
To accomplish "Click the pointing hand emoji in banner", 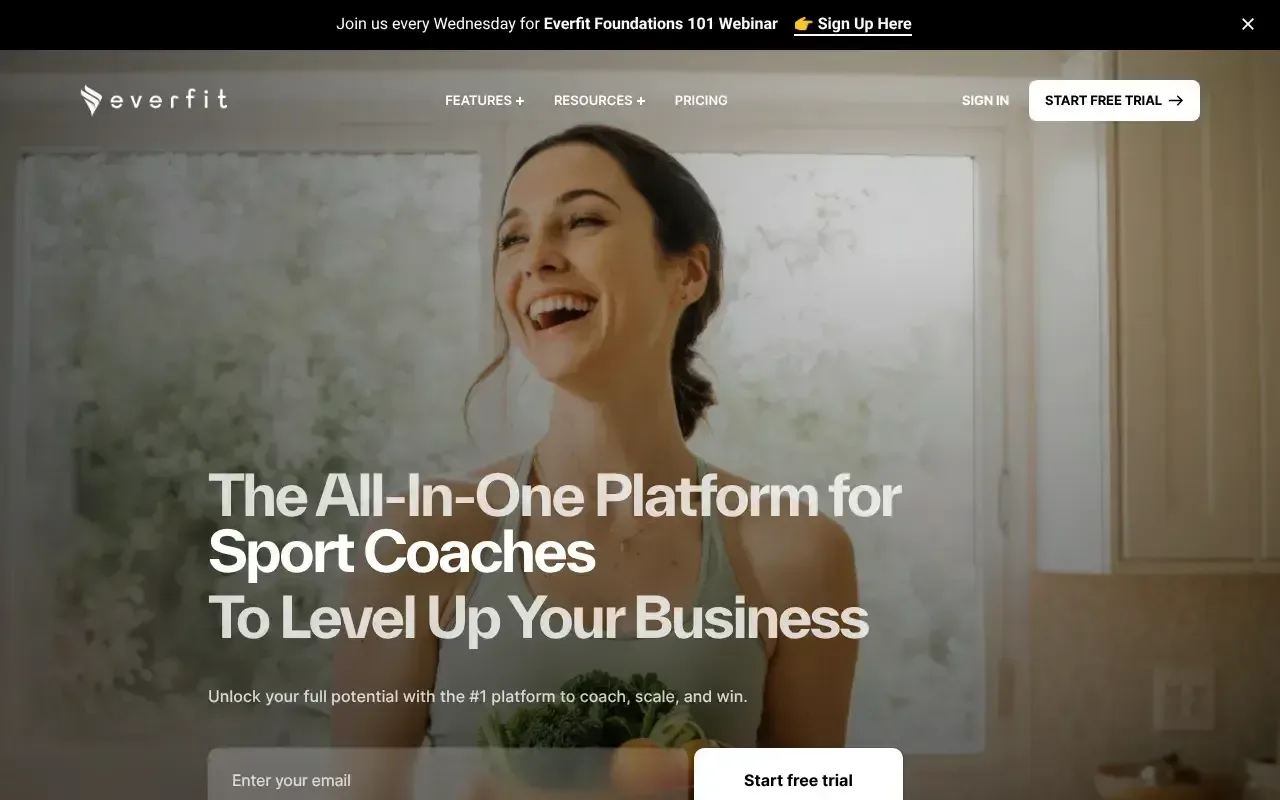I will pos(803,24).
